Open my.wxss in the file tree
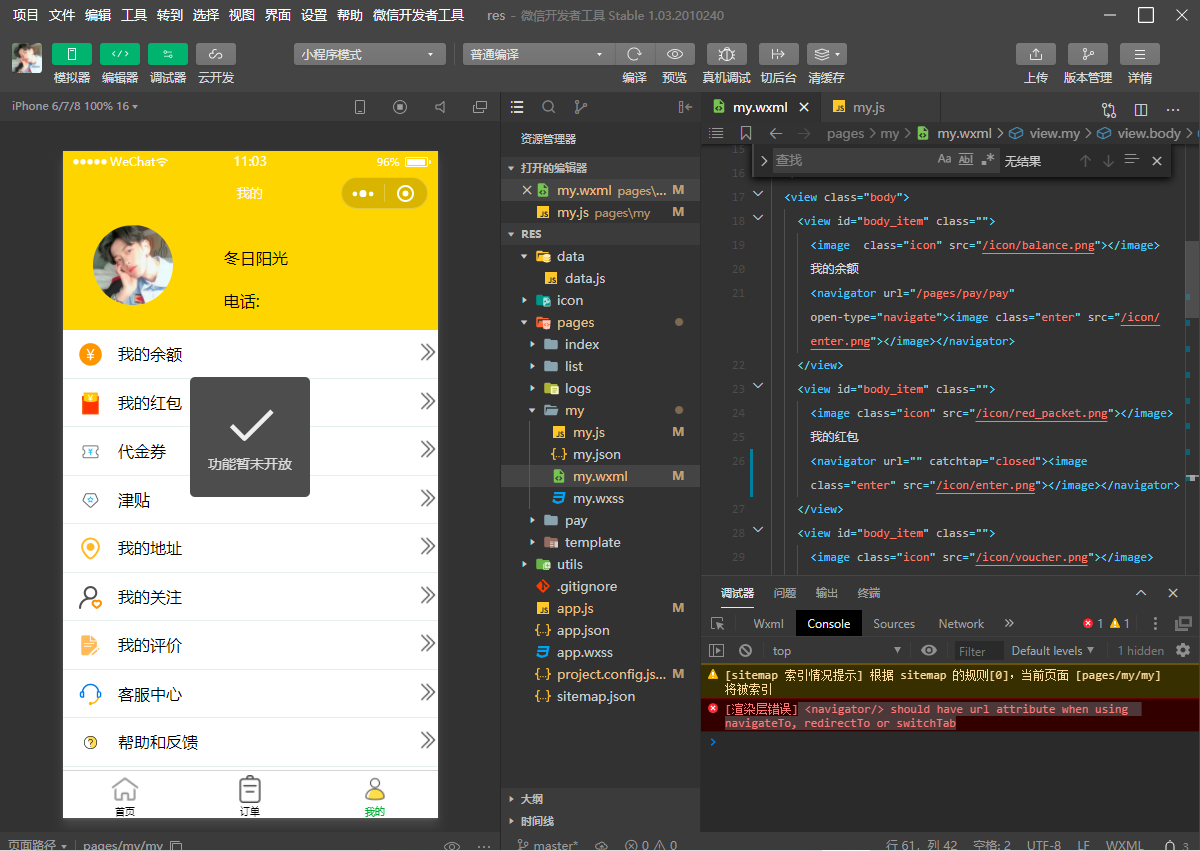1200x851 pixels. click(x=600, y=498)
